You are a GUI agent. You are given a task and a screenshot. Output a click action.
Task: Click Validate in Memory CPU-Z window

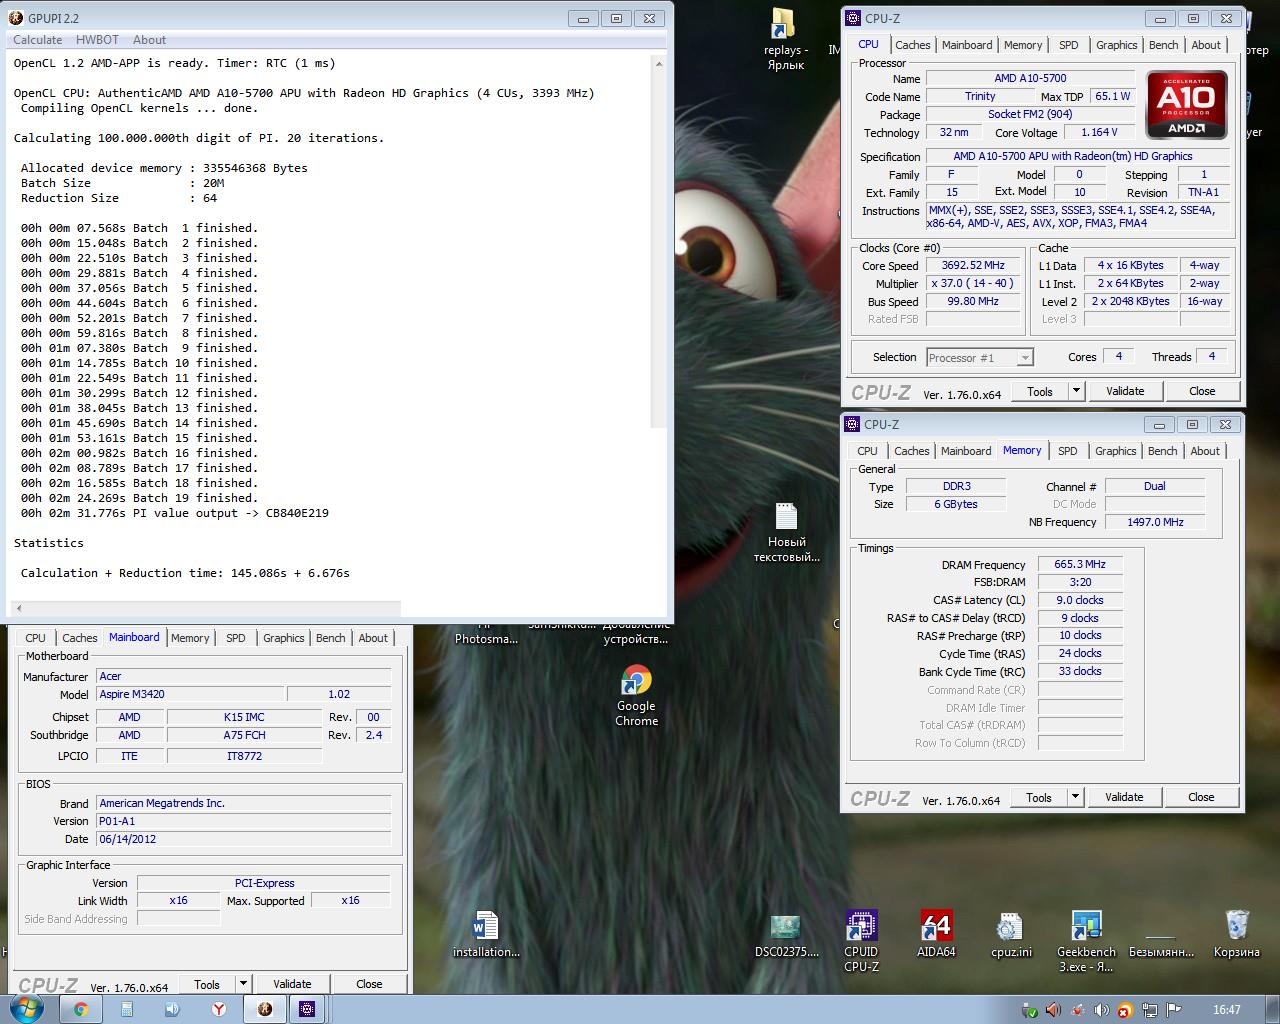[1124, 797]
